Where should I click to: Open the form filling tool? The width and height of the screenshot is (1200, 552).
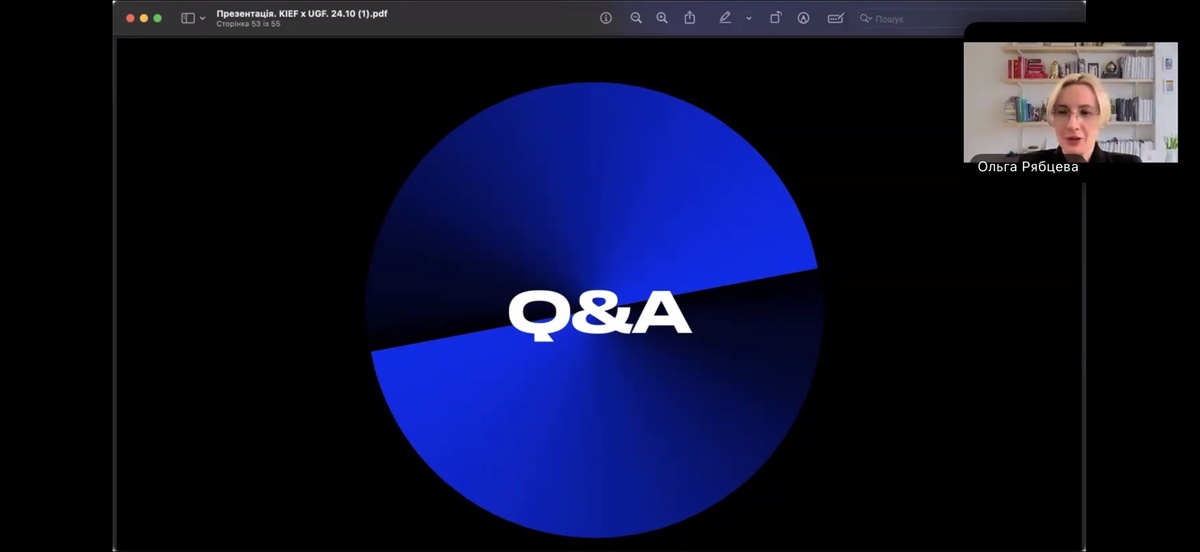coord(835,18)
